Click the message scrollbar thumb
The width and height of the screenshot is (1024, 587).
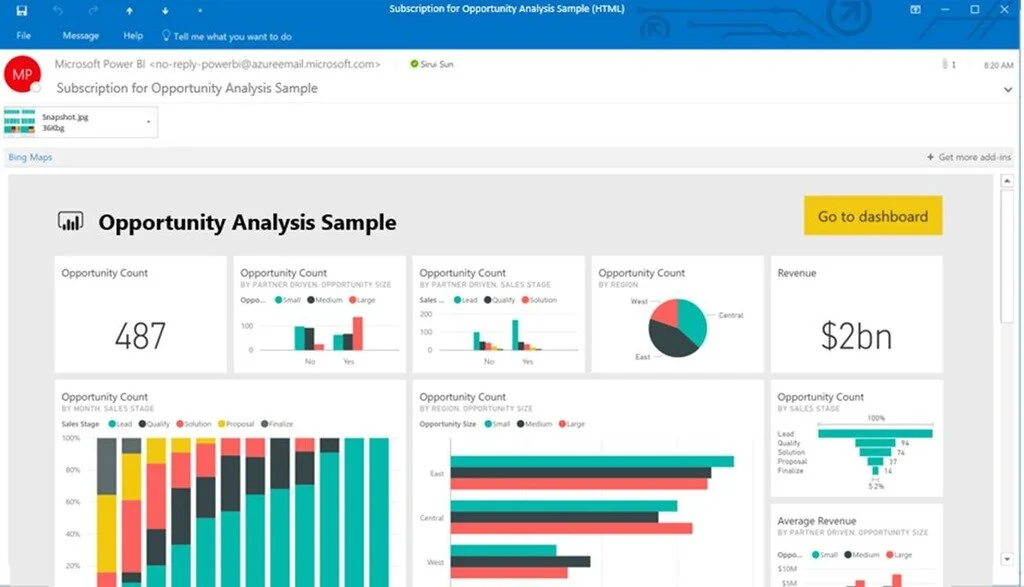click(1007, 255)
